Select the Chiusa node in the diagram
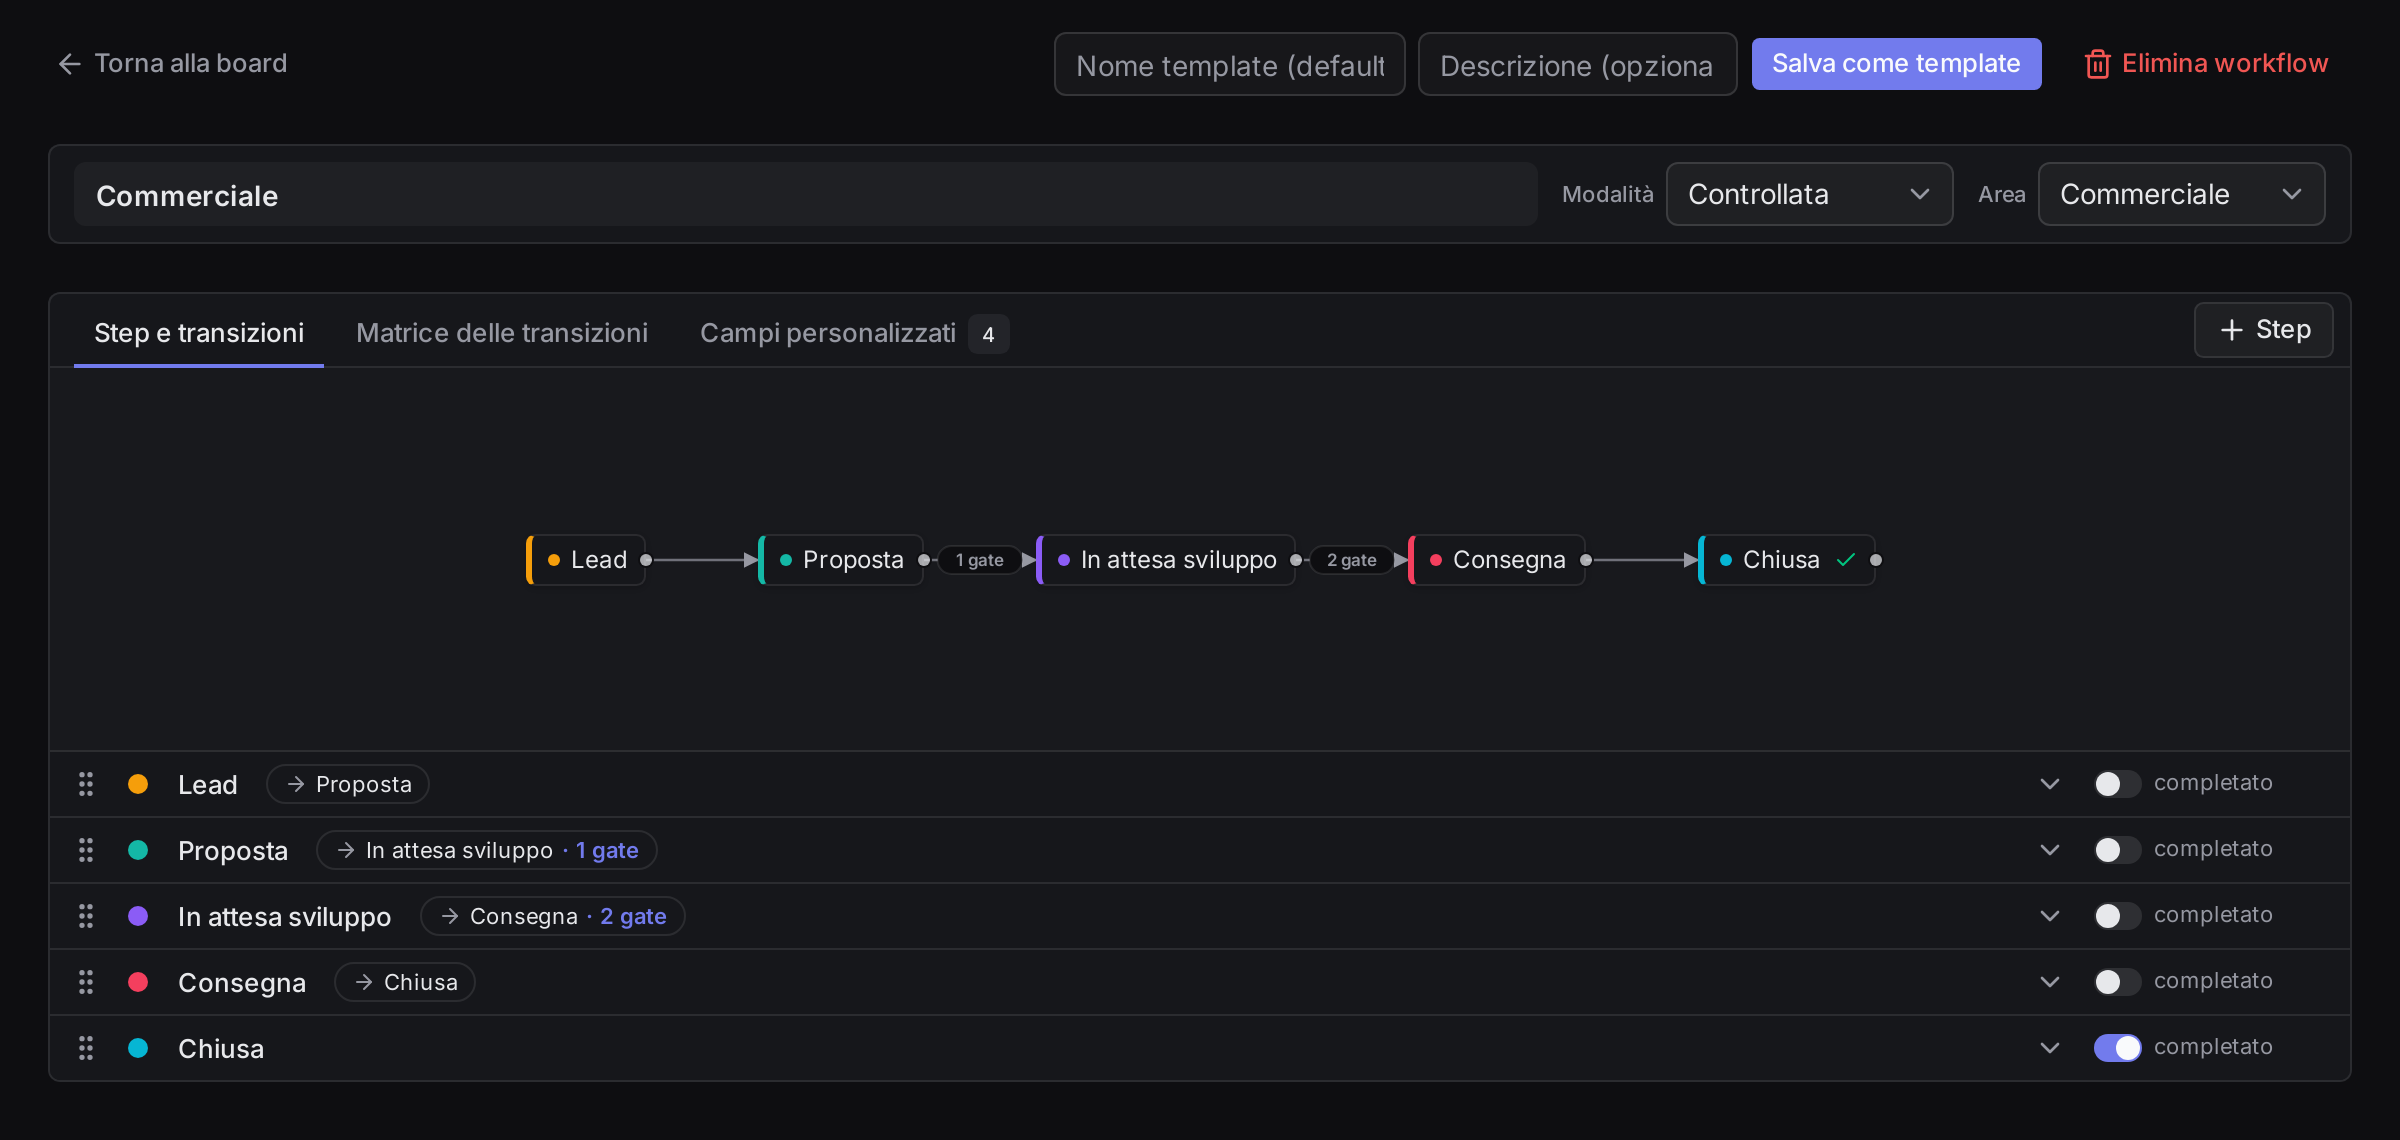Image resolution: width=2400 pixels, height=1140 pixels. 1787,560
